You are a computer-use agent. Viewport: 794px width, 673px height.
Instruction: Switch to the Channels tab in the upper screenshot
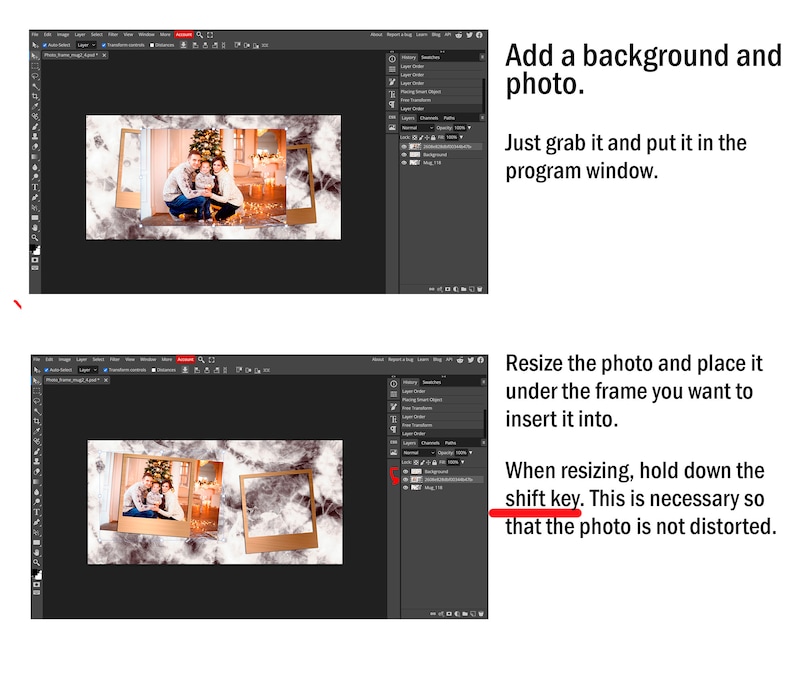(429, 118)
